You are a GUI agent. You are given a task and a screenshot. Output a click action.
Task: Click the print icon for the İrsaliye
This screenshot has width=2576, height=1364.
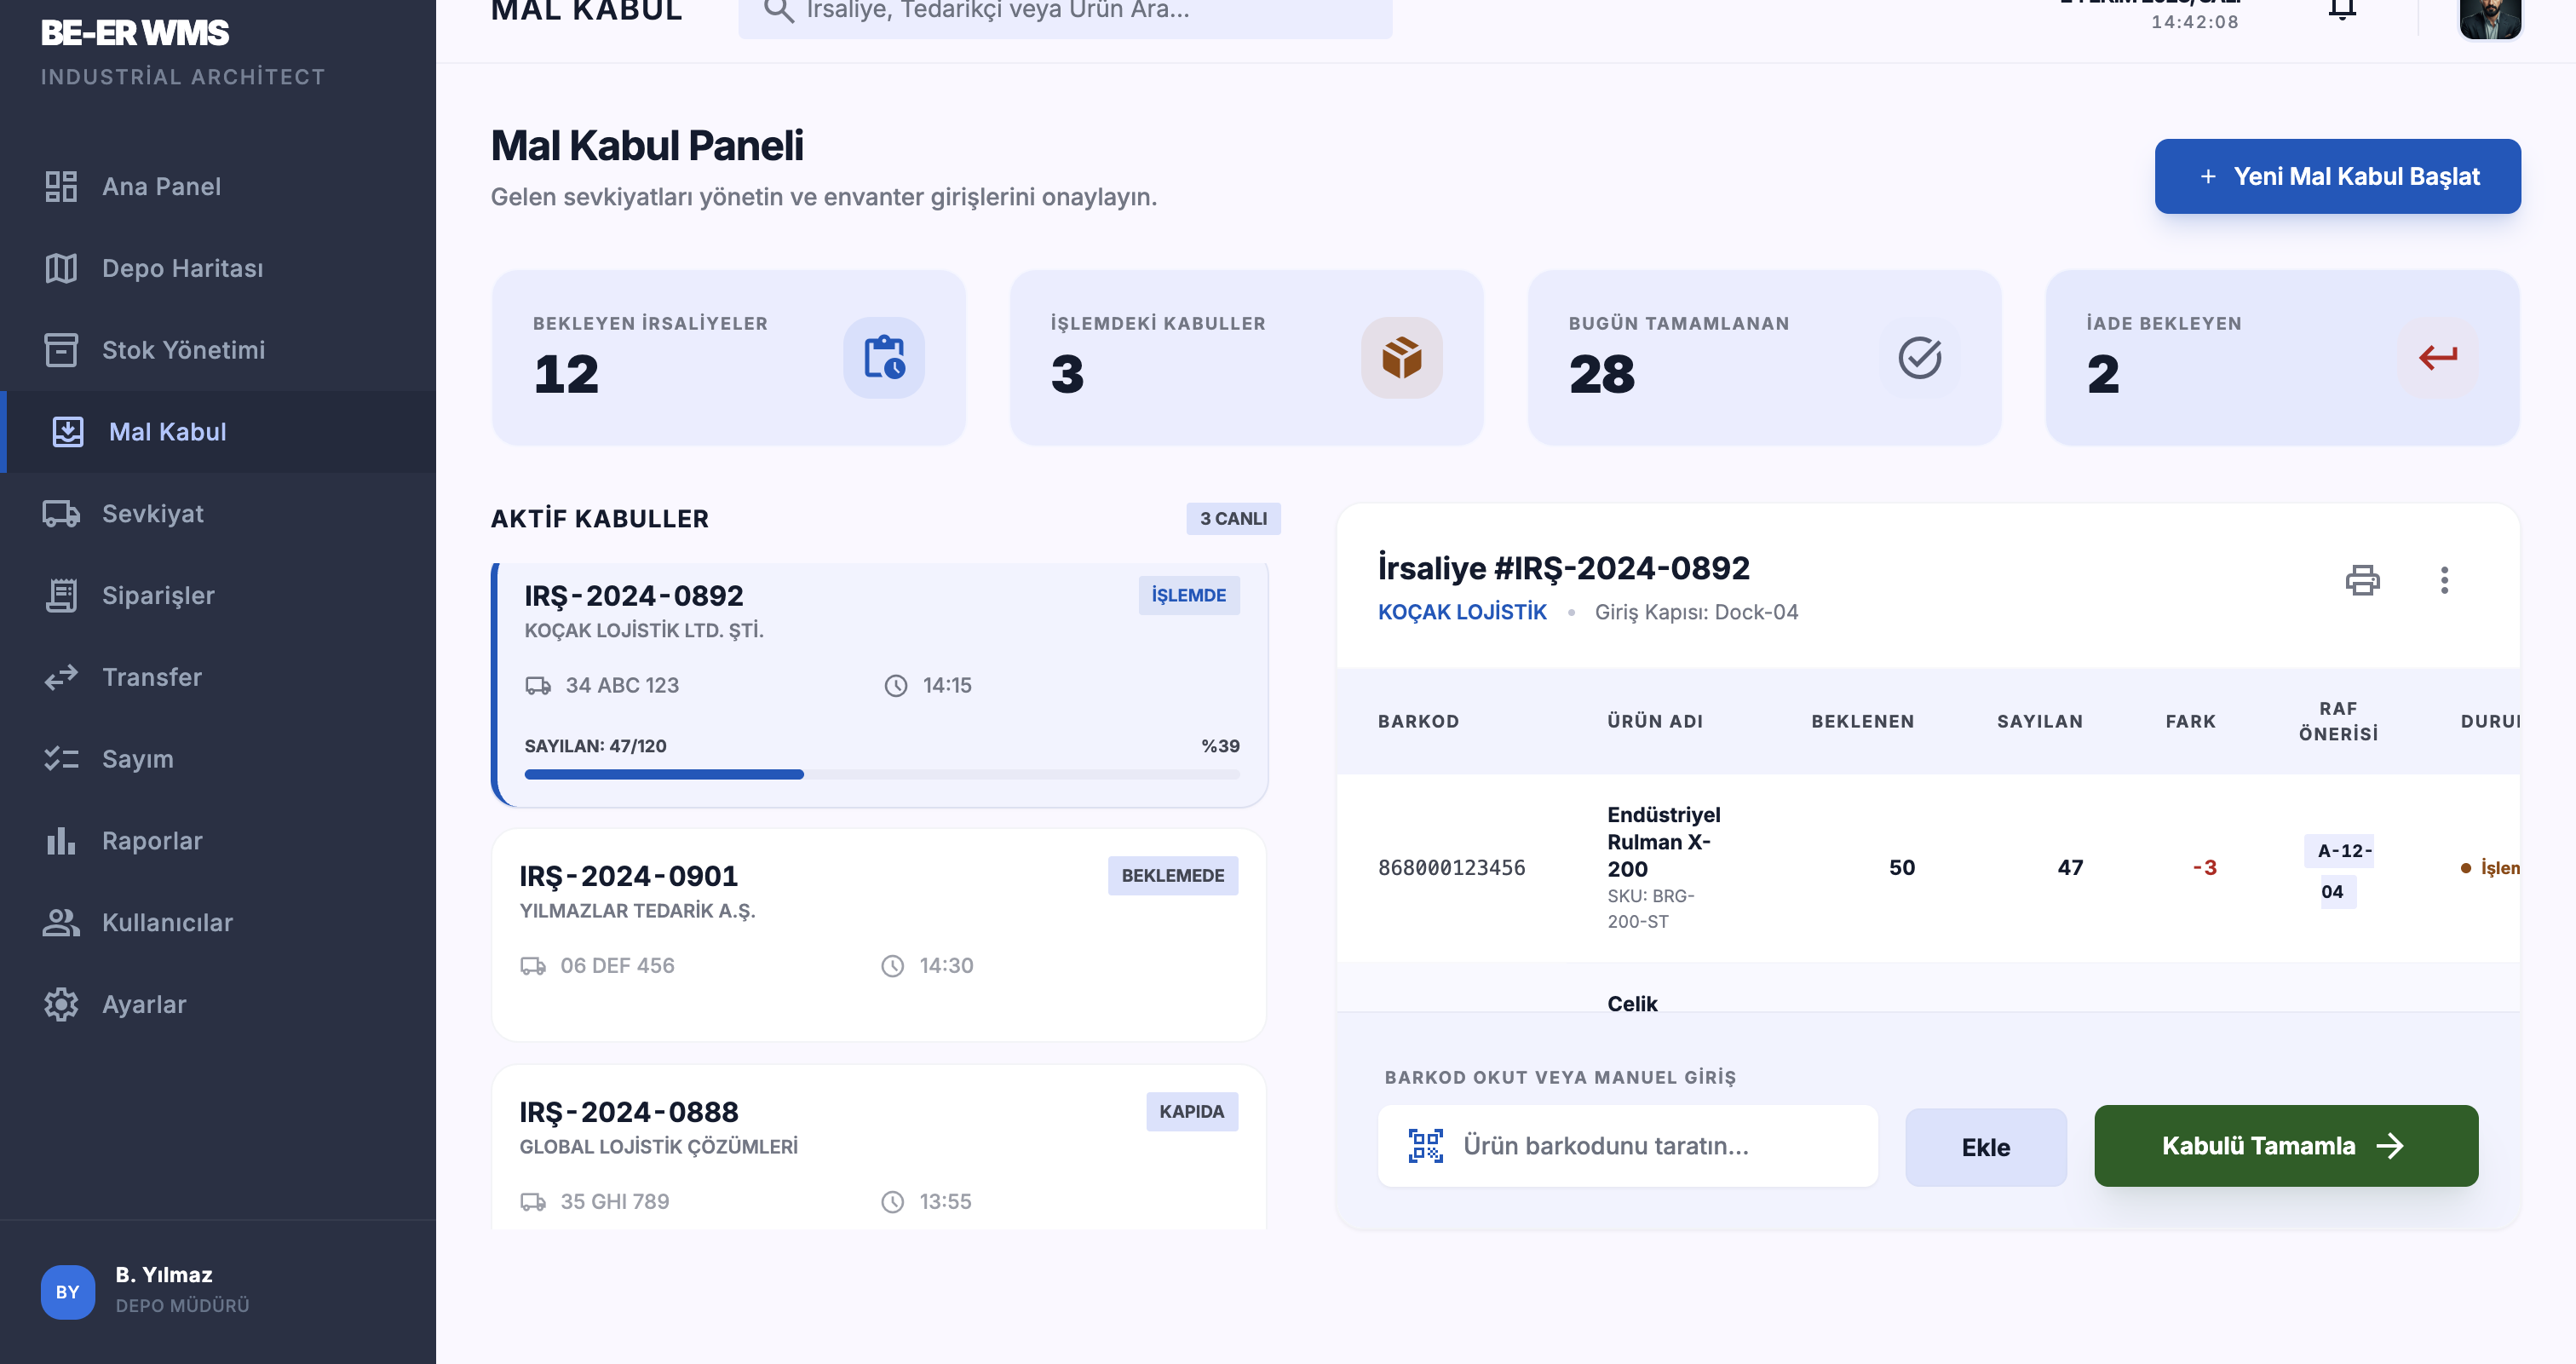pyautogui.click(x=2362, y=580)
